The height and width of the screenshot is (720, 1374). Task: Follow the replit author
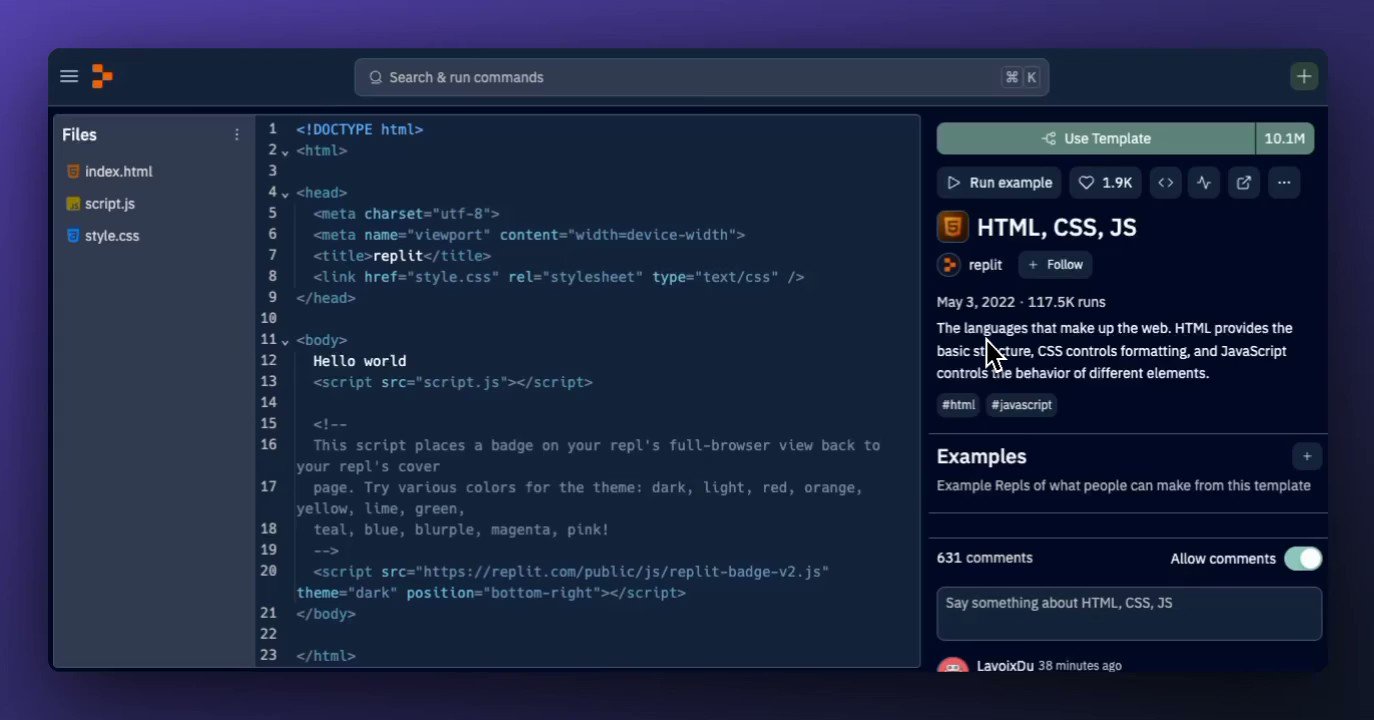click(1055, 265)
